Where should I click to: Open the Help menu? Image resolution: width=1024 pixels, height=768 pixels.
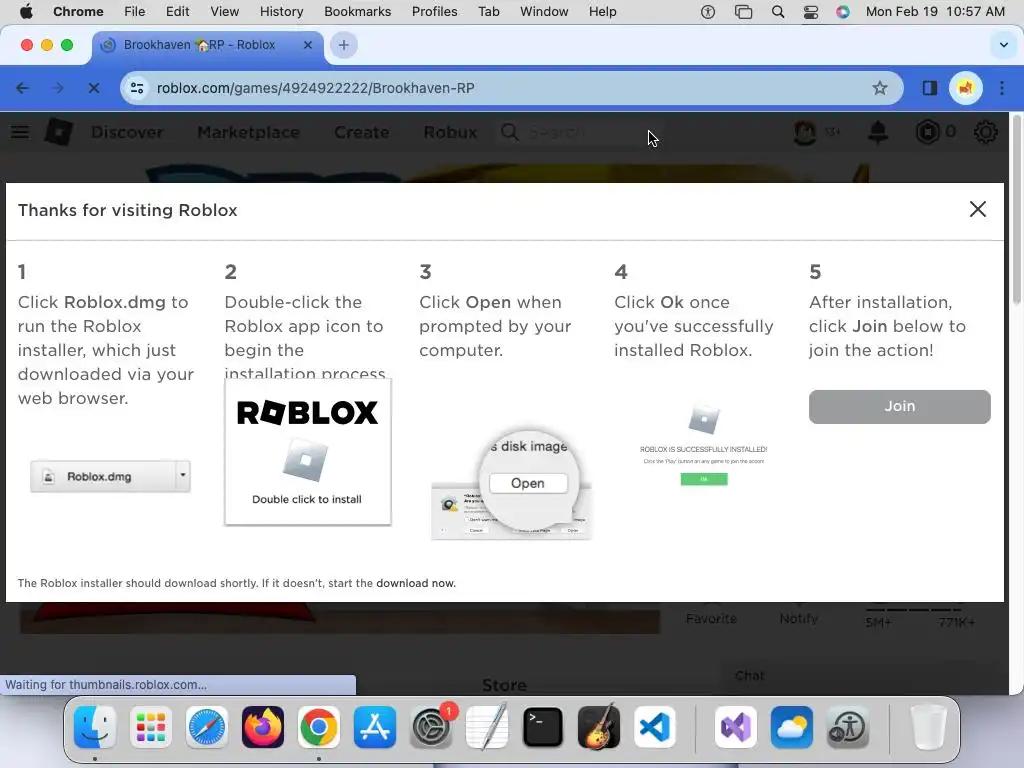(602, 12)
